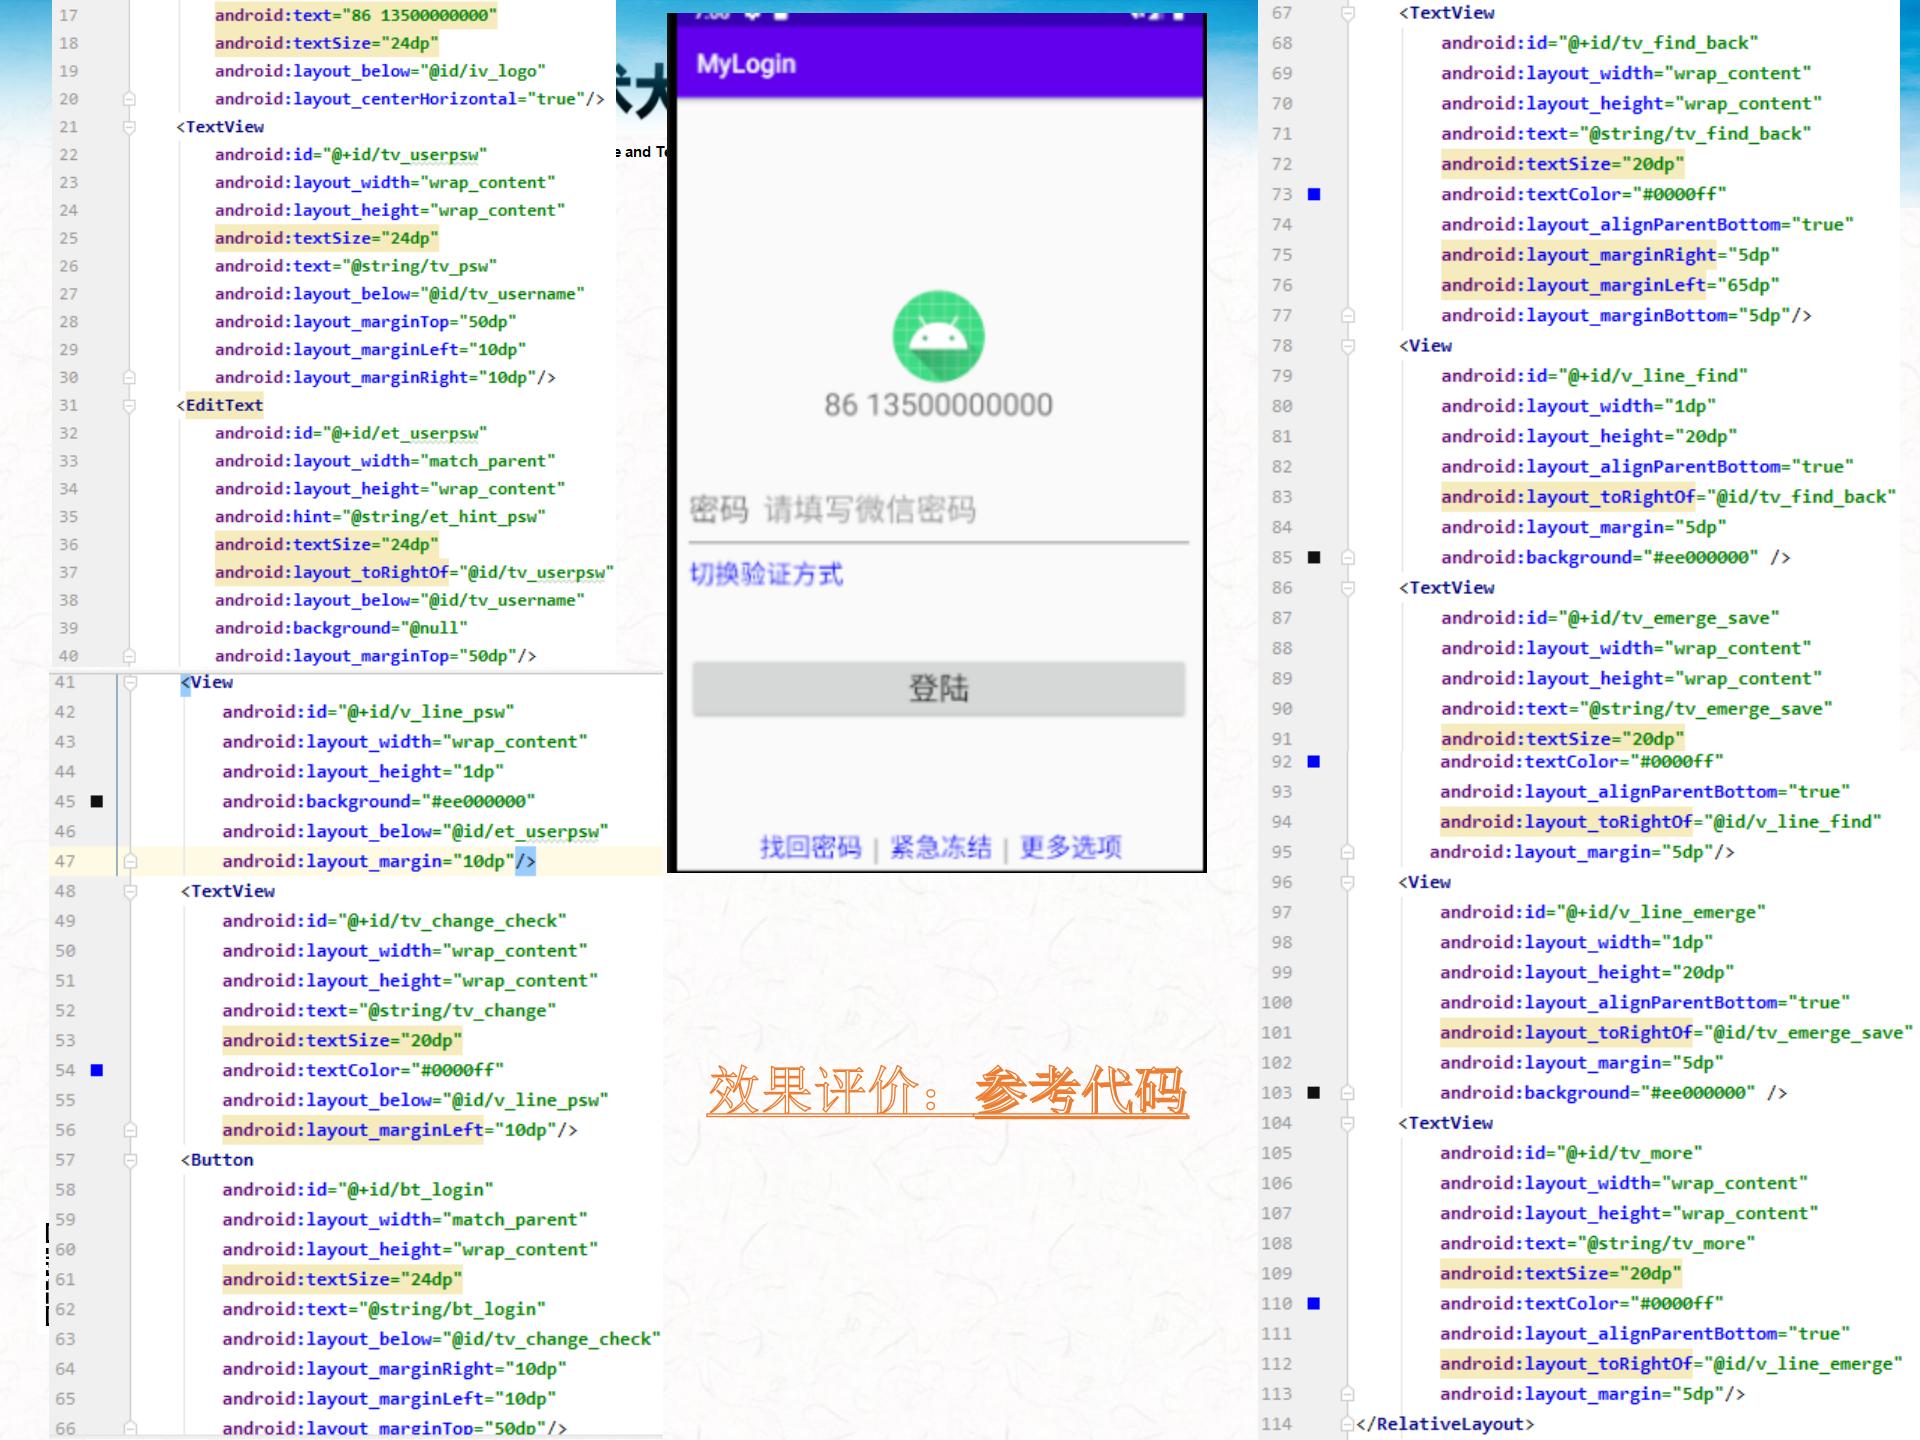Collapse the TextView block at line 21
The height and width of the screenshot is (1440, 1920).
point(129,127)
